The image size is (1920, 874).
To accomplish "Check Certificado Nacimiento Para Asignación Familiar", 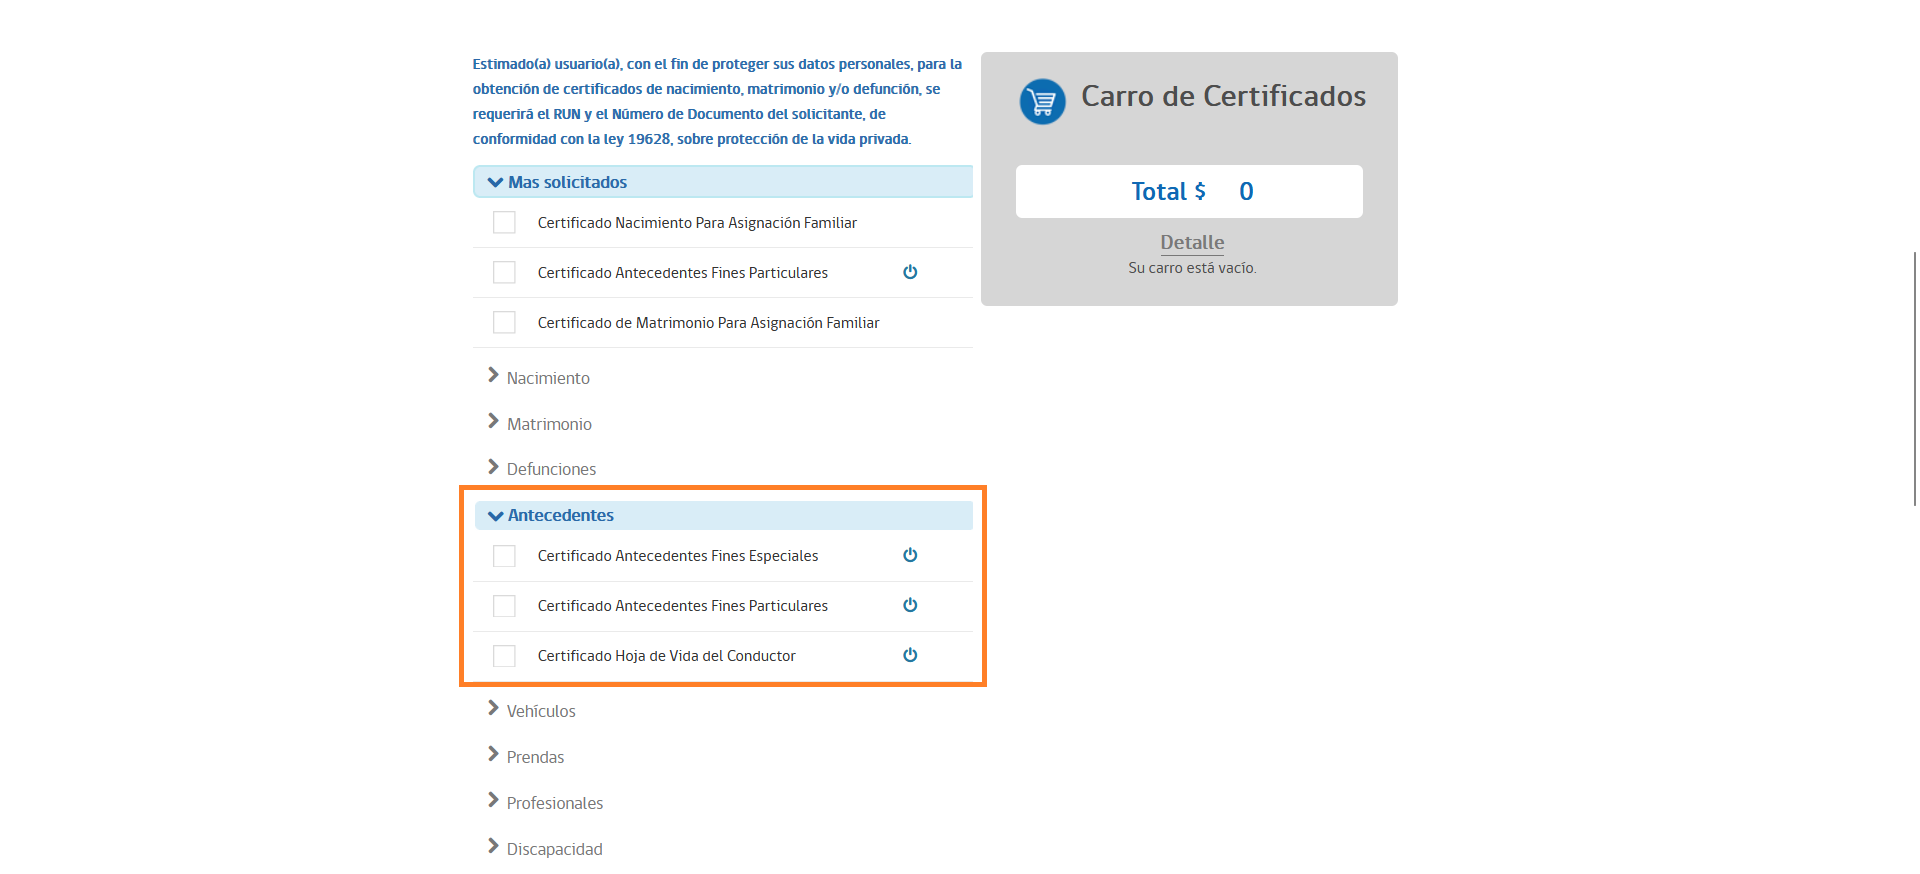I will (504, 222).
